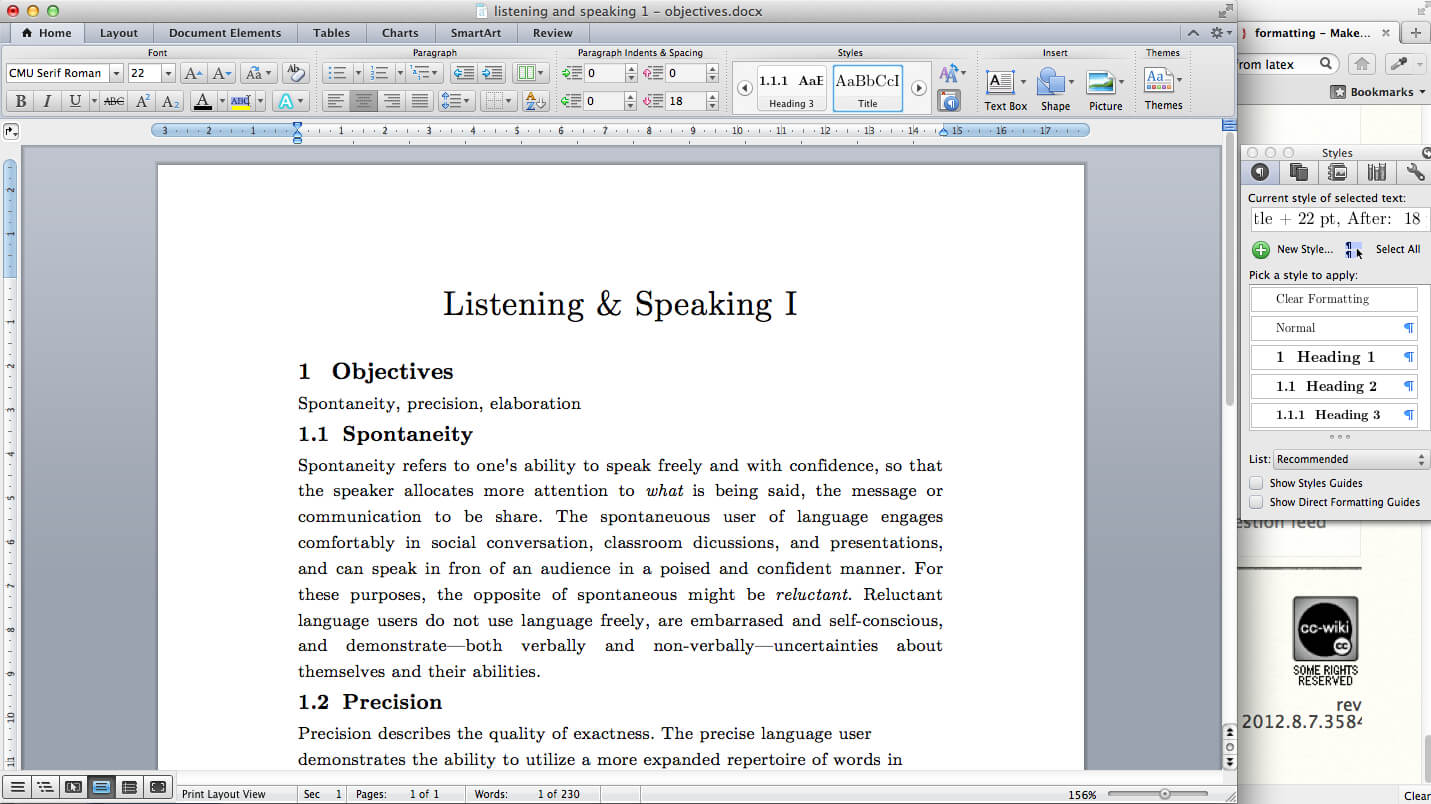Enable Show Direct Formatting Guides
The width and height of the screenshot is (1431, 804).
1257,502
